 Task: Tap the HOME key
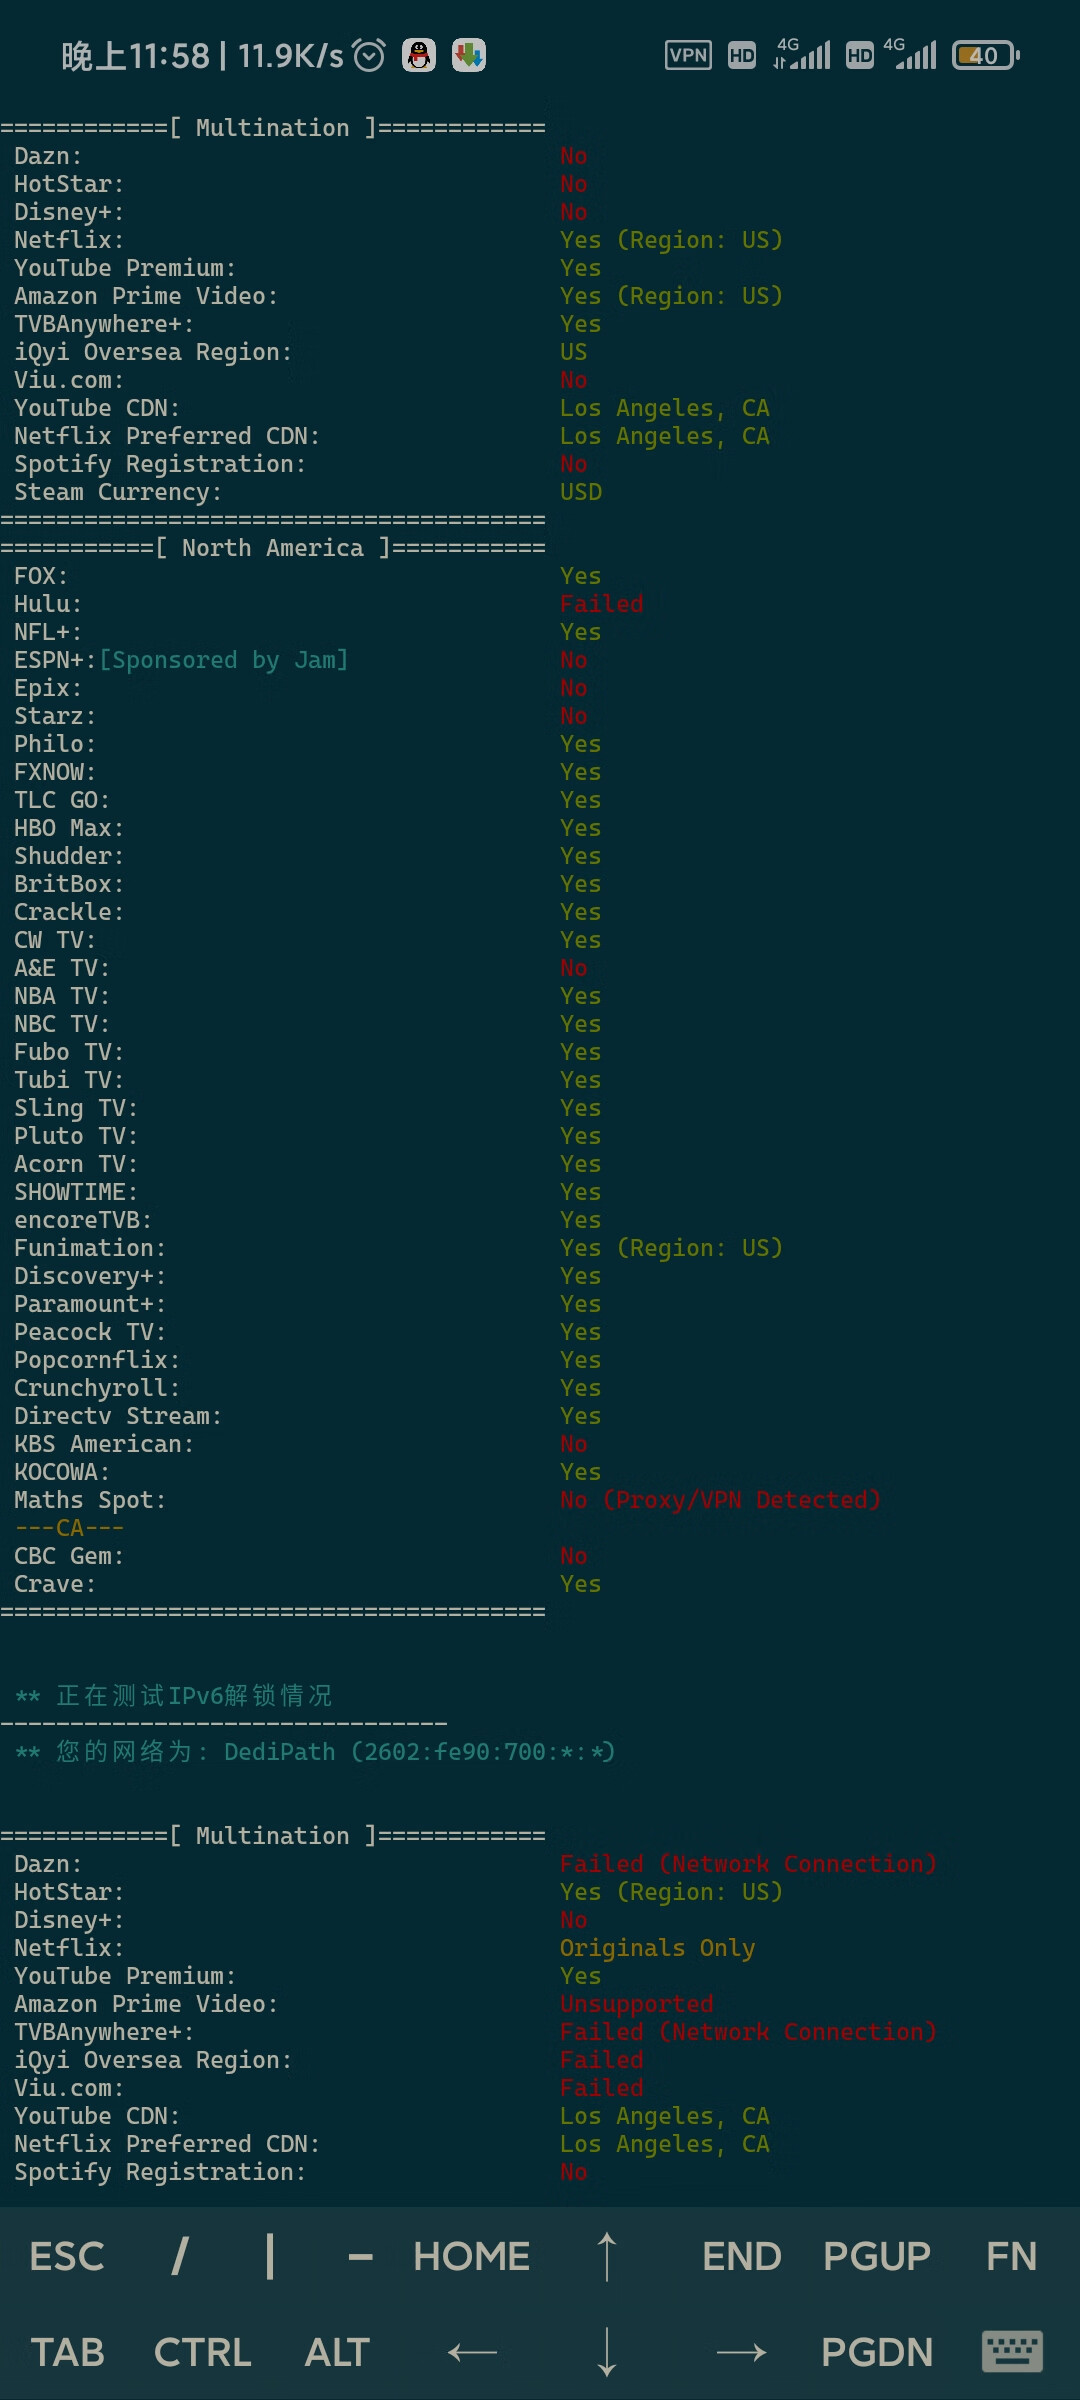472,2256
